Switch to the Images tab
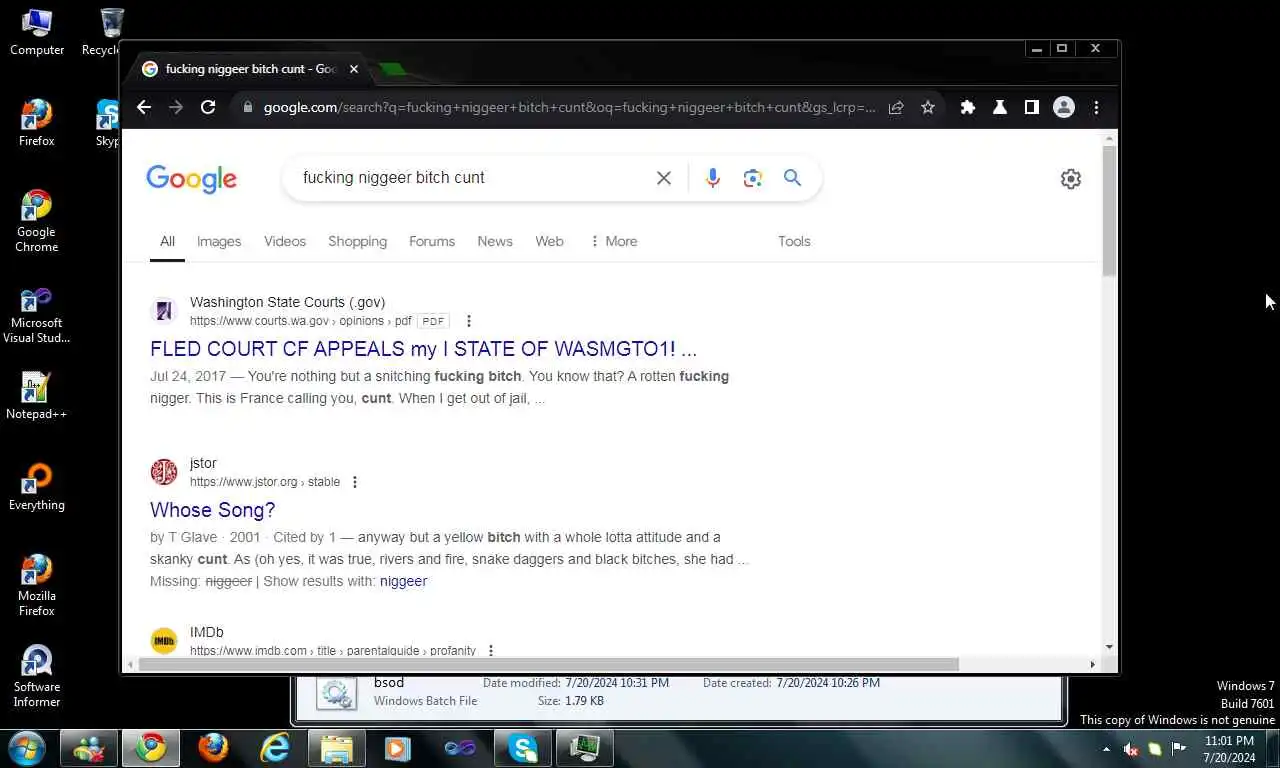This screenshot has width=1280, height=768. click(219, 241)
